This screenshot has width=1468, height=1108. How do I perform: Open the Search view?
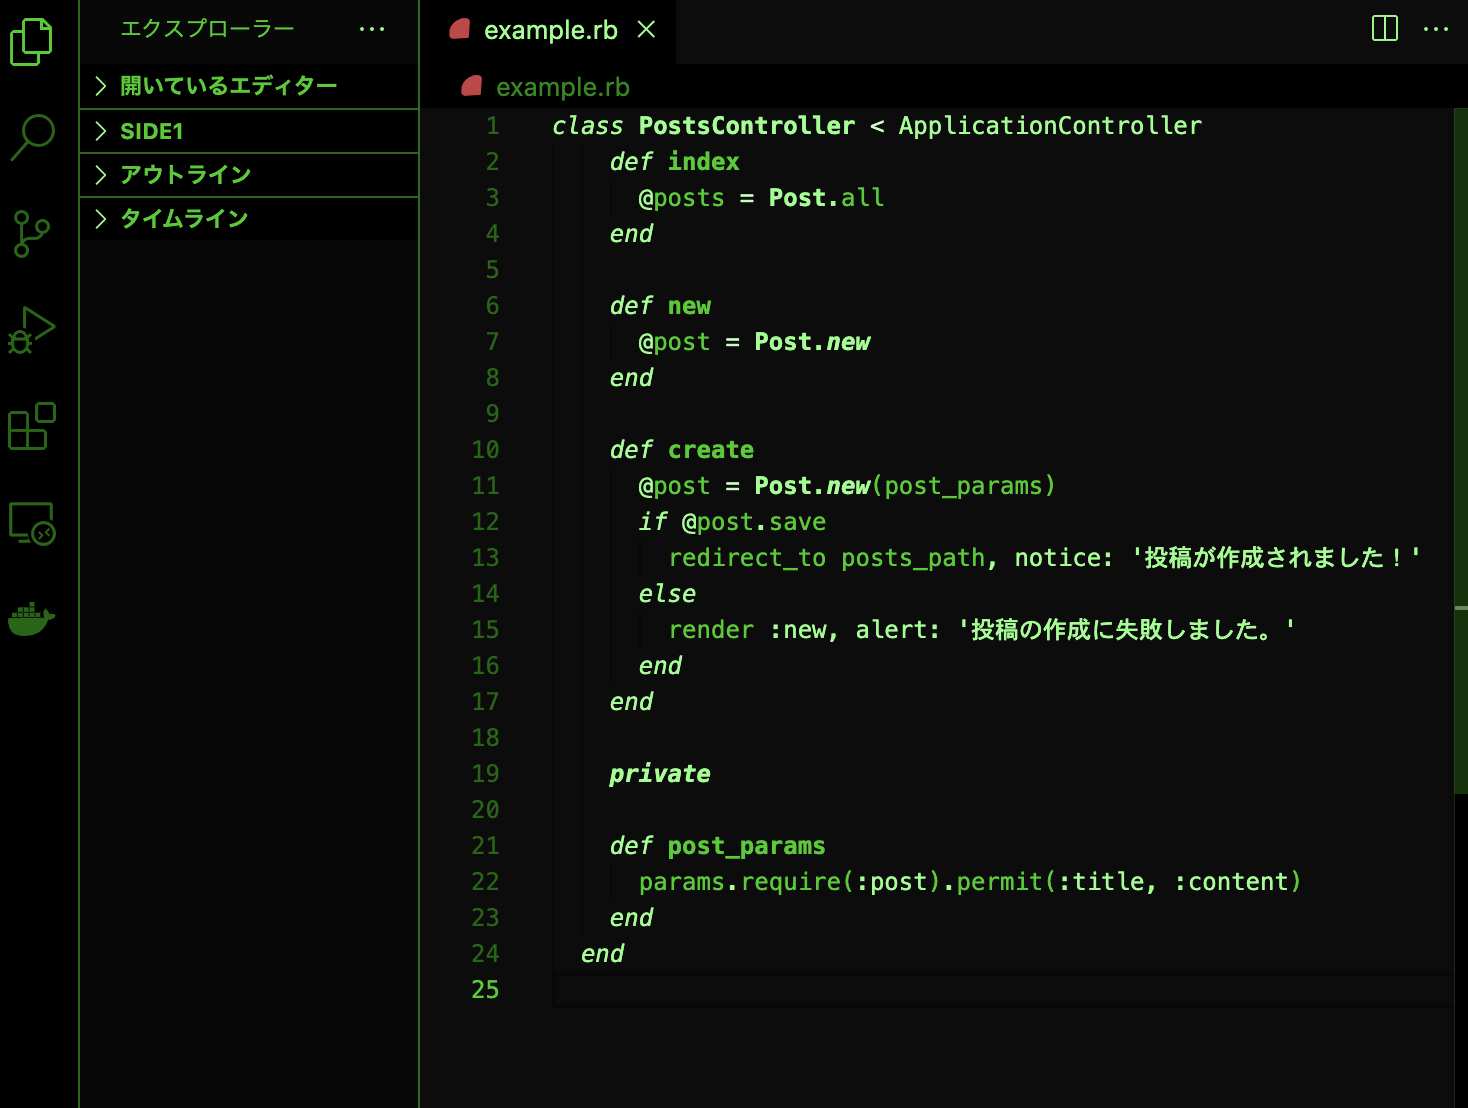click(x=32, y=137)
